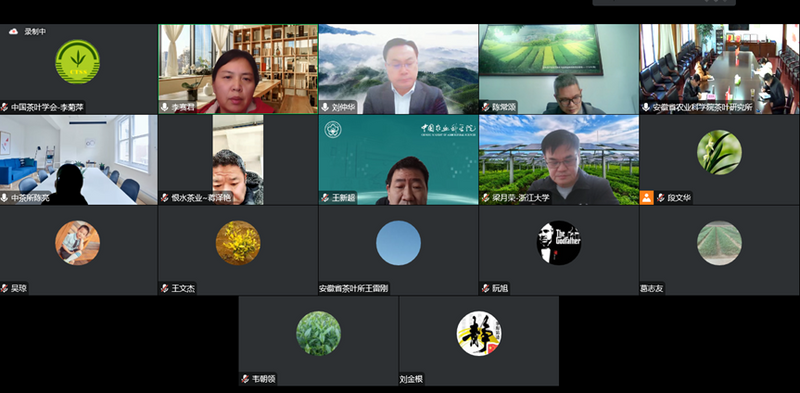Click the muted mic icon next to 段文华
This screenshot has height=393, width=800.
tap(661, 198)
